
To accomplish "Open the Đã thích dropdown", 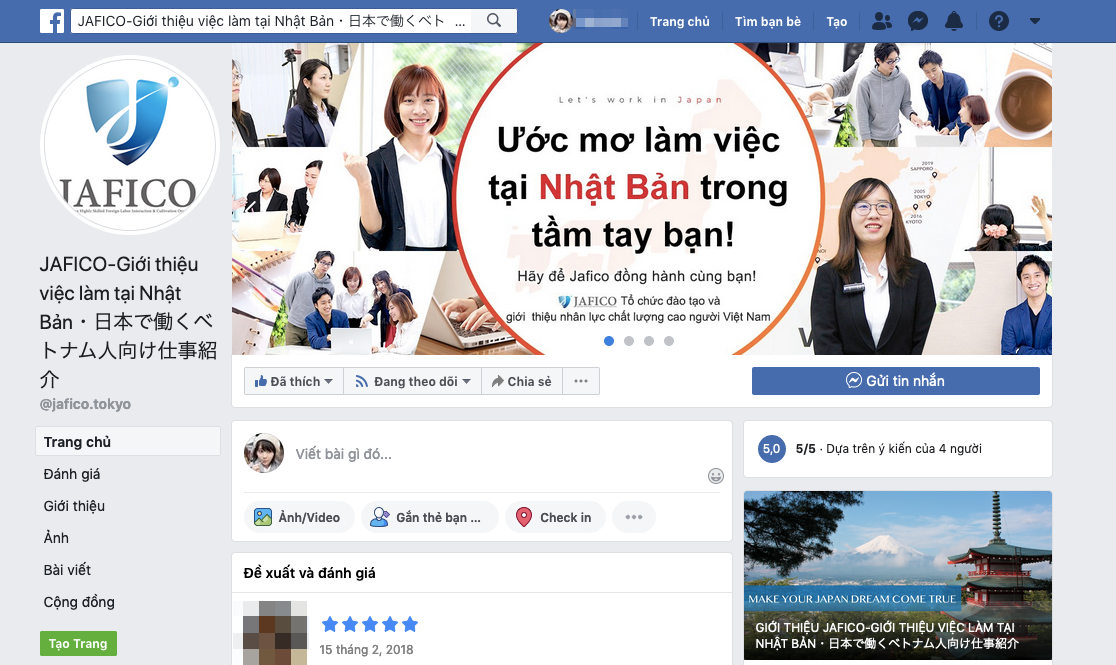I will (294, 382).
